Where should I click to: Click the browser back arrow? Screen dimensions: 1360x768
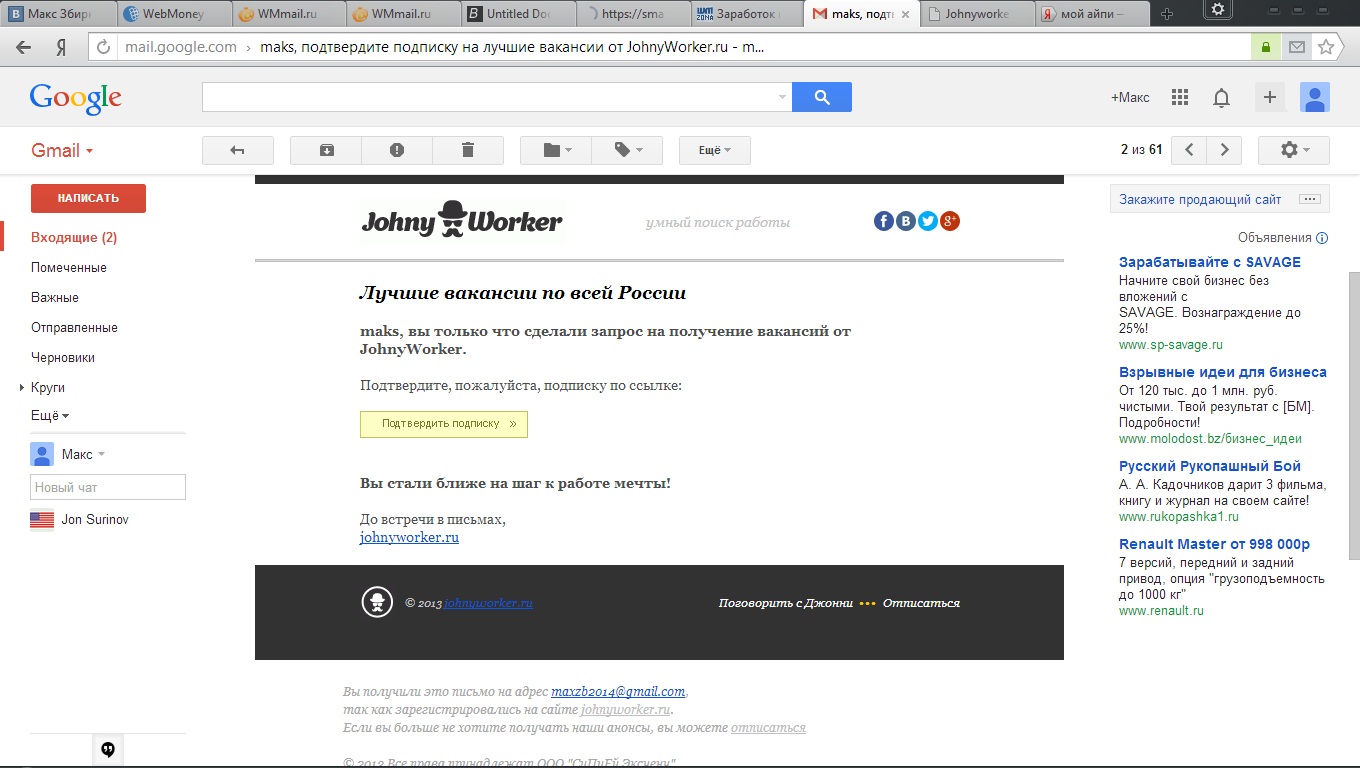23,47
